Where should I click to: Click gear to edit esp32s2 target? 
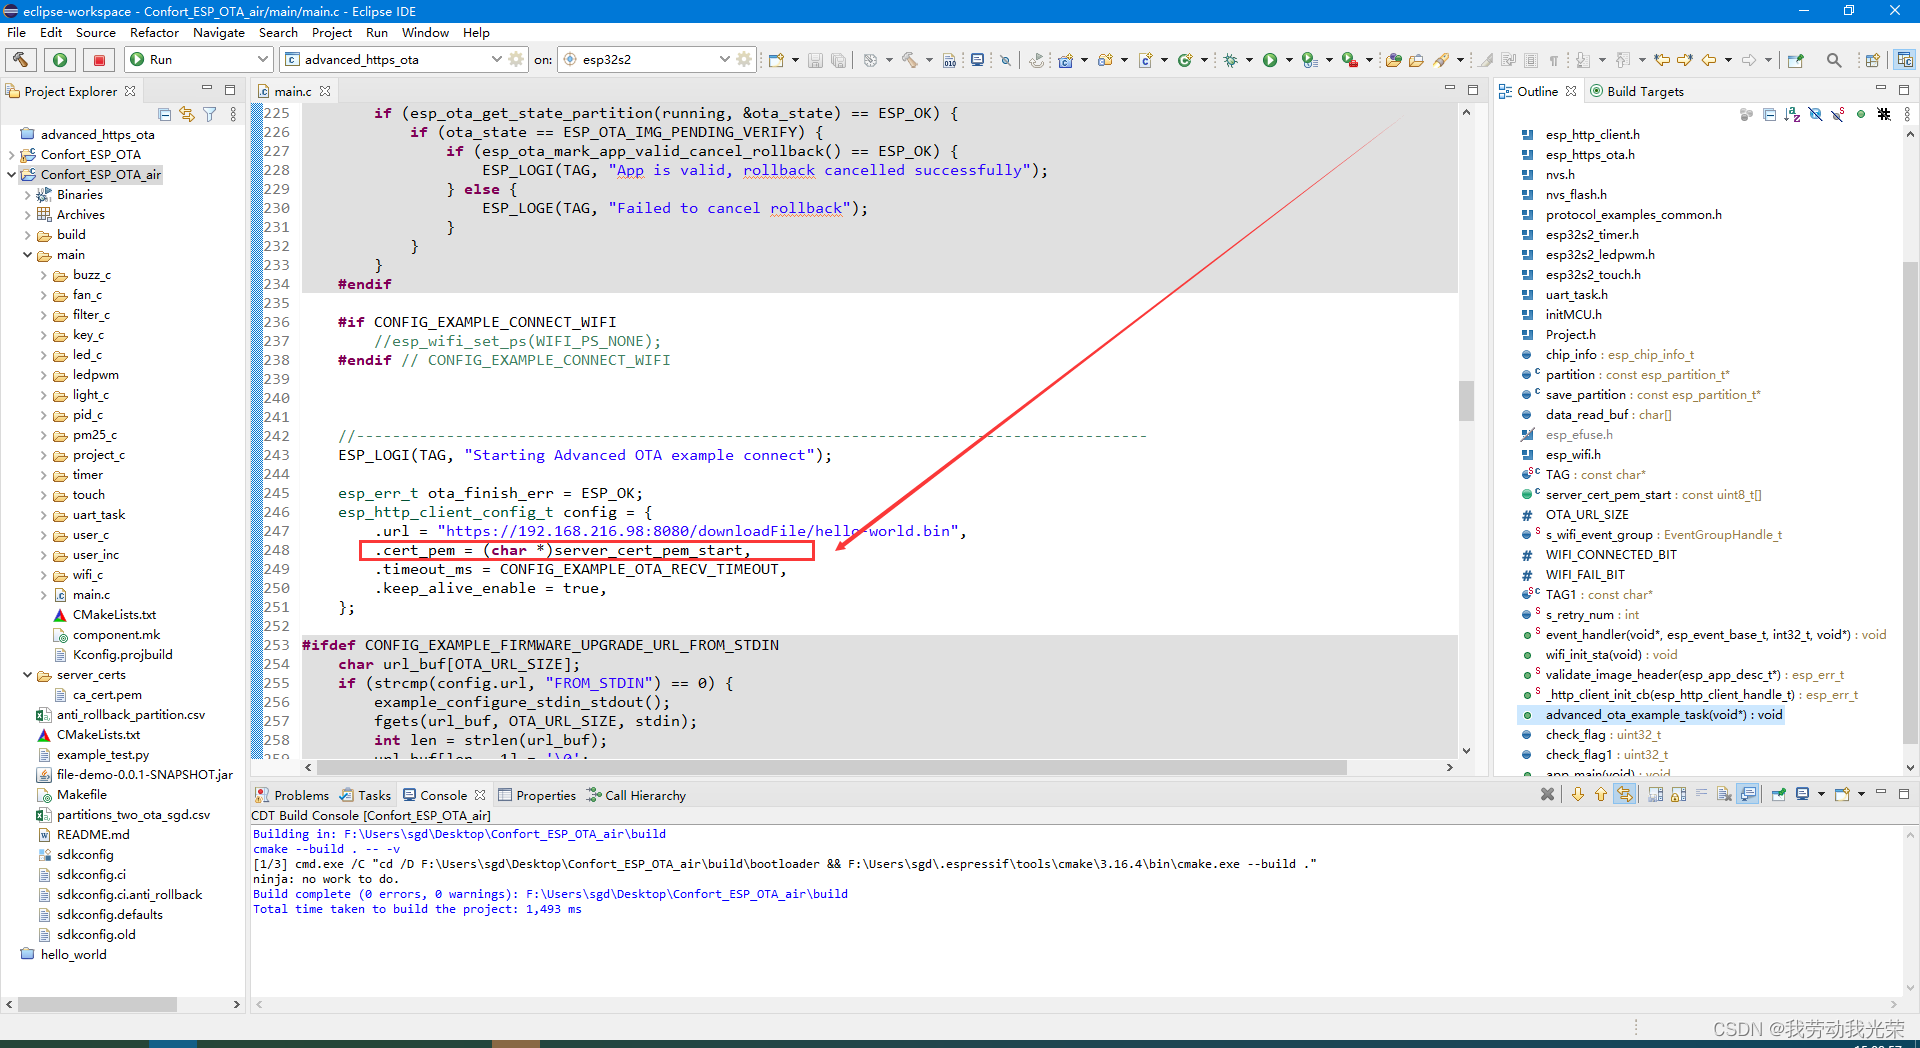point(744,60)
